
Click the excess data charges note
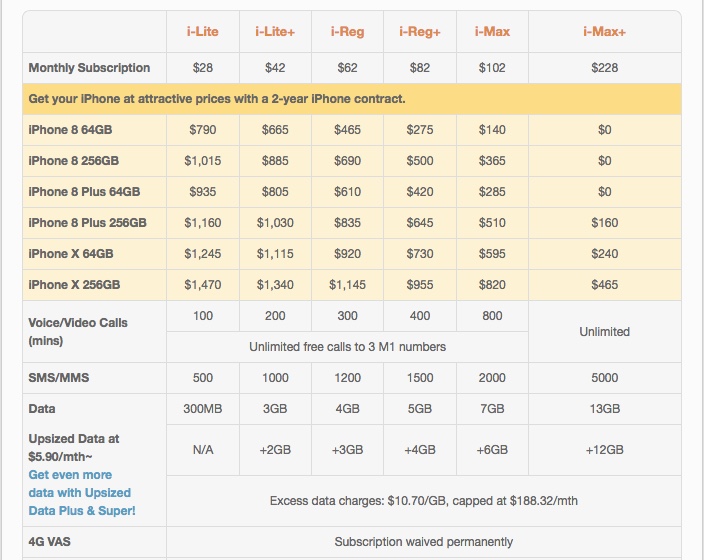pyautogui.click(x=424, y=501)
